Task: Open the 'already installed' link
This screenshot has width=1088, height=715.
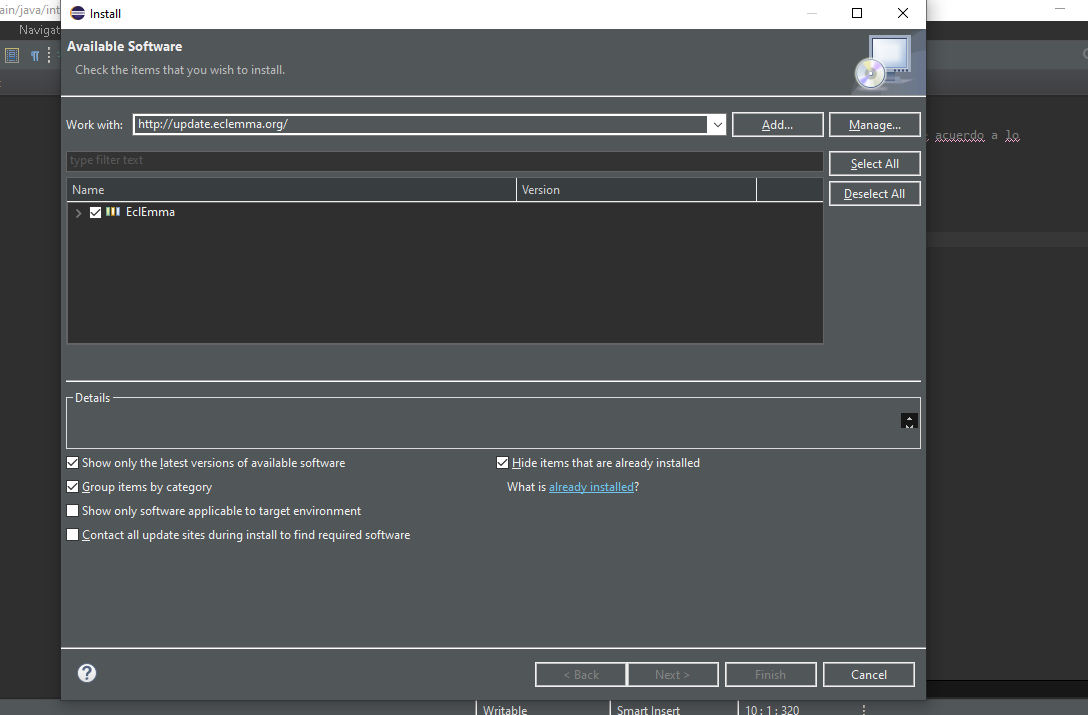Action: pyautogui.click(x=591, y=487)
